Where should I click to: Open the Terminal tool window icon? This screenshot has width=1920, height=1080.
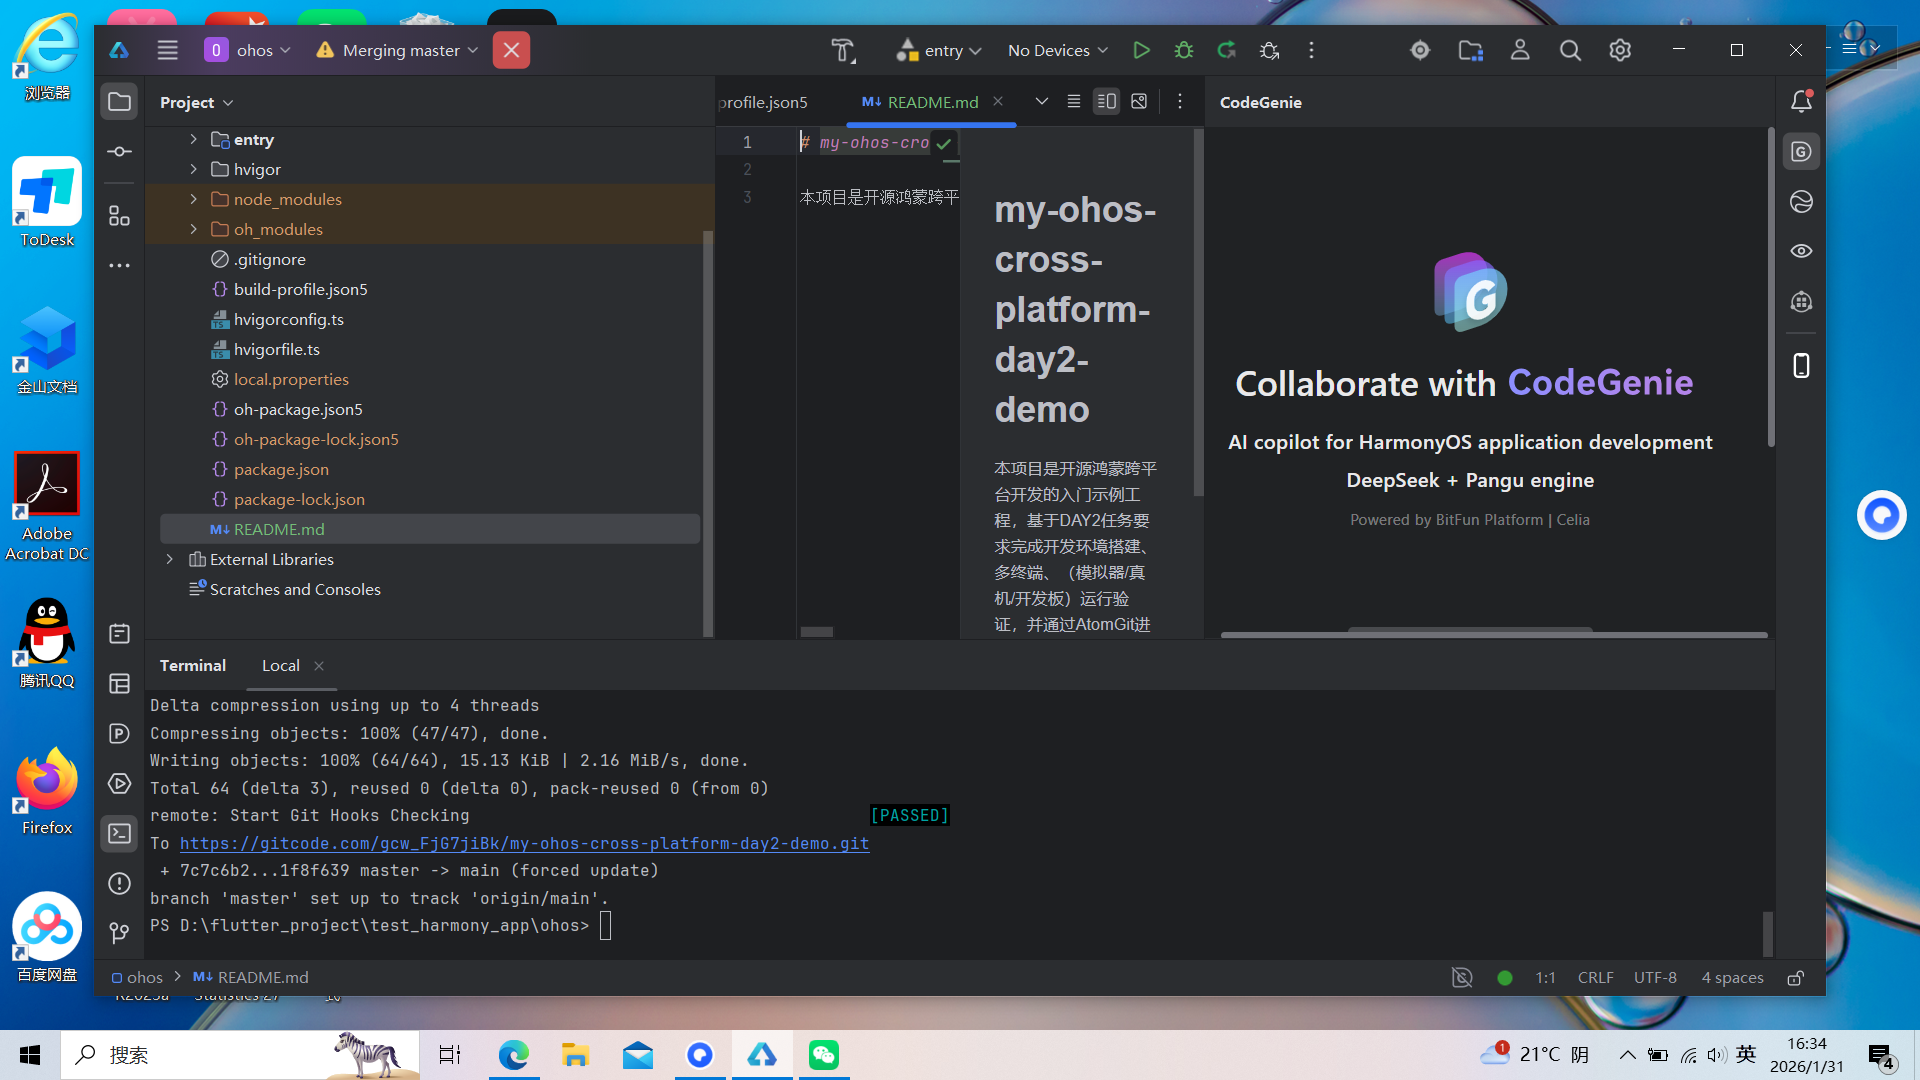[x=119, y=833]
